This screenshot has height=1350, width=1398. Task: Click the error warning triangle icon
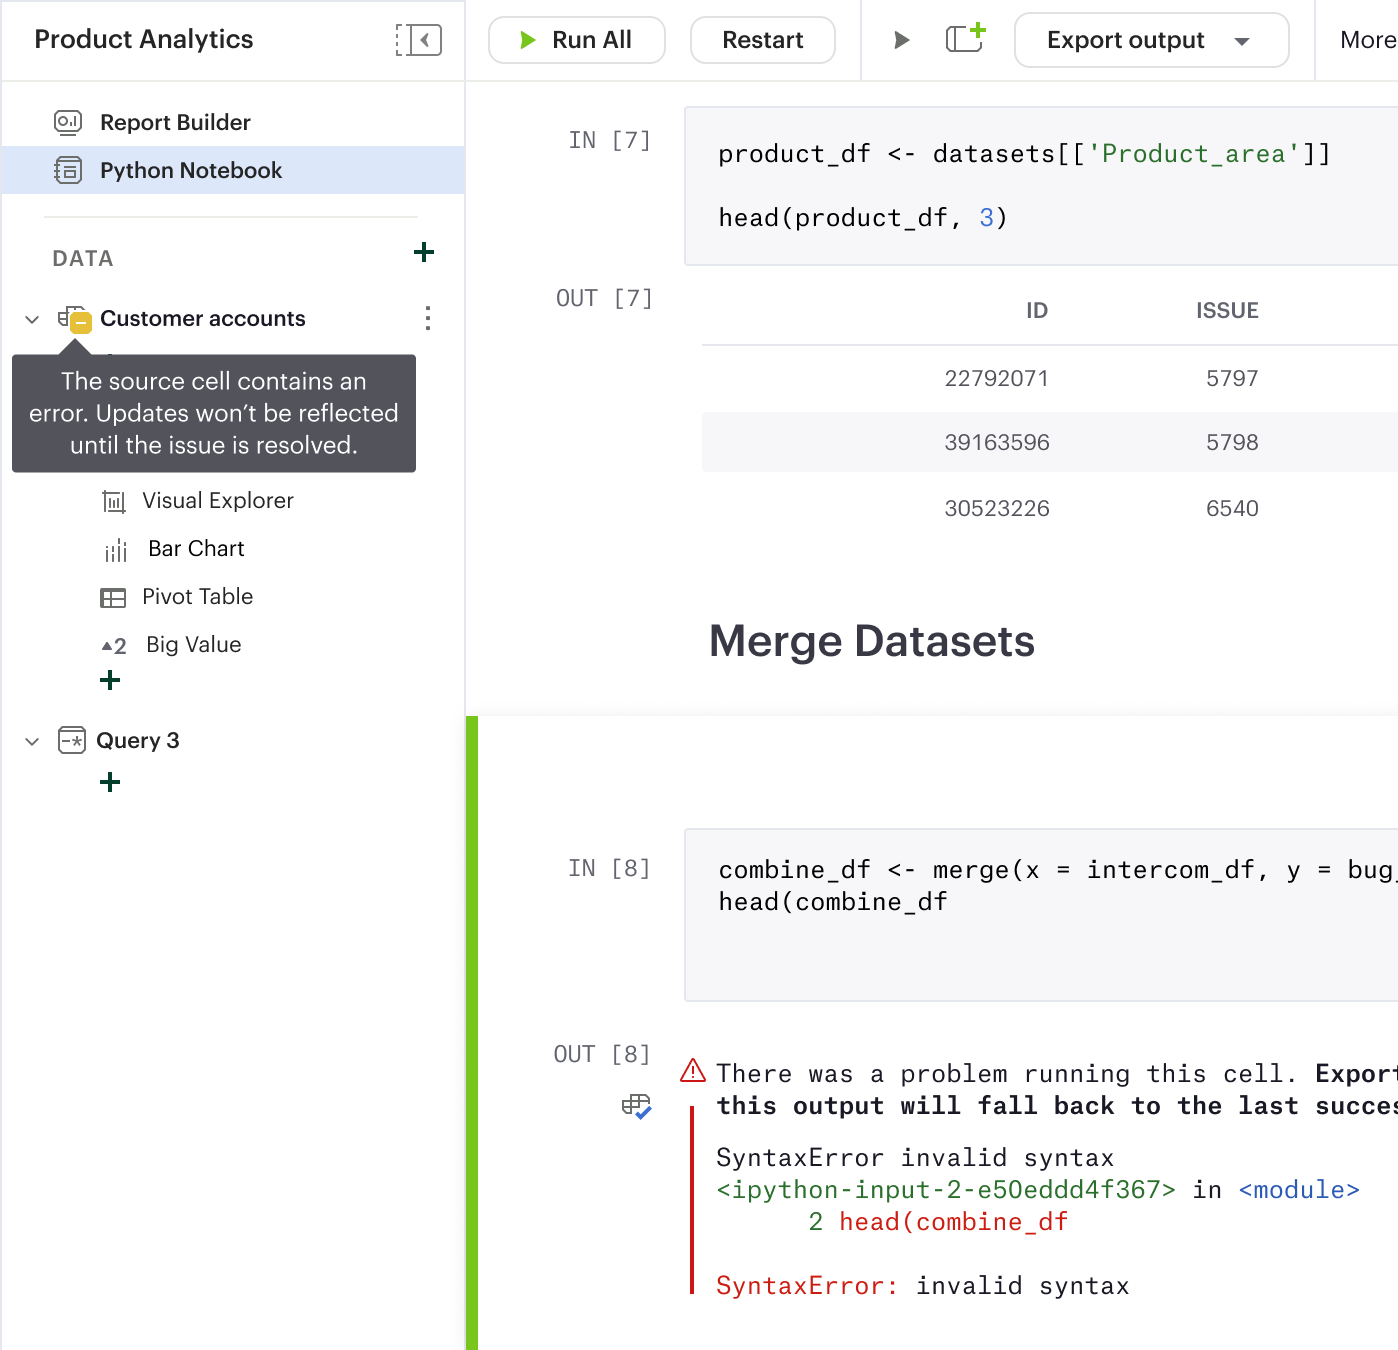pos(693,1071)
